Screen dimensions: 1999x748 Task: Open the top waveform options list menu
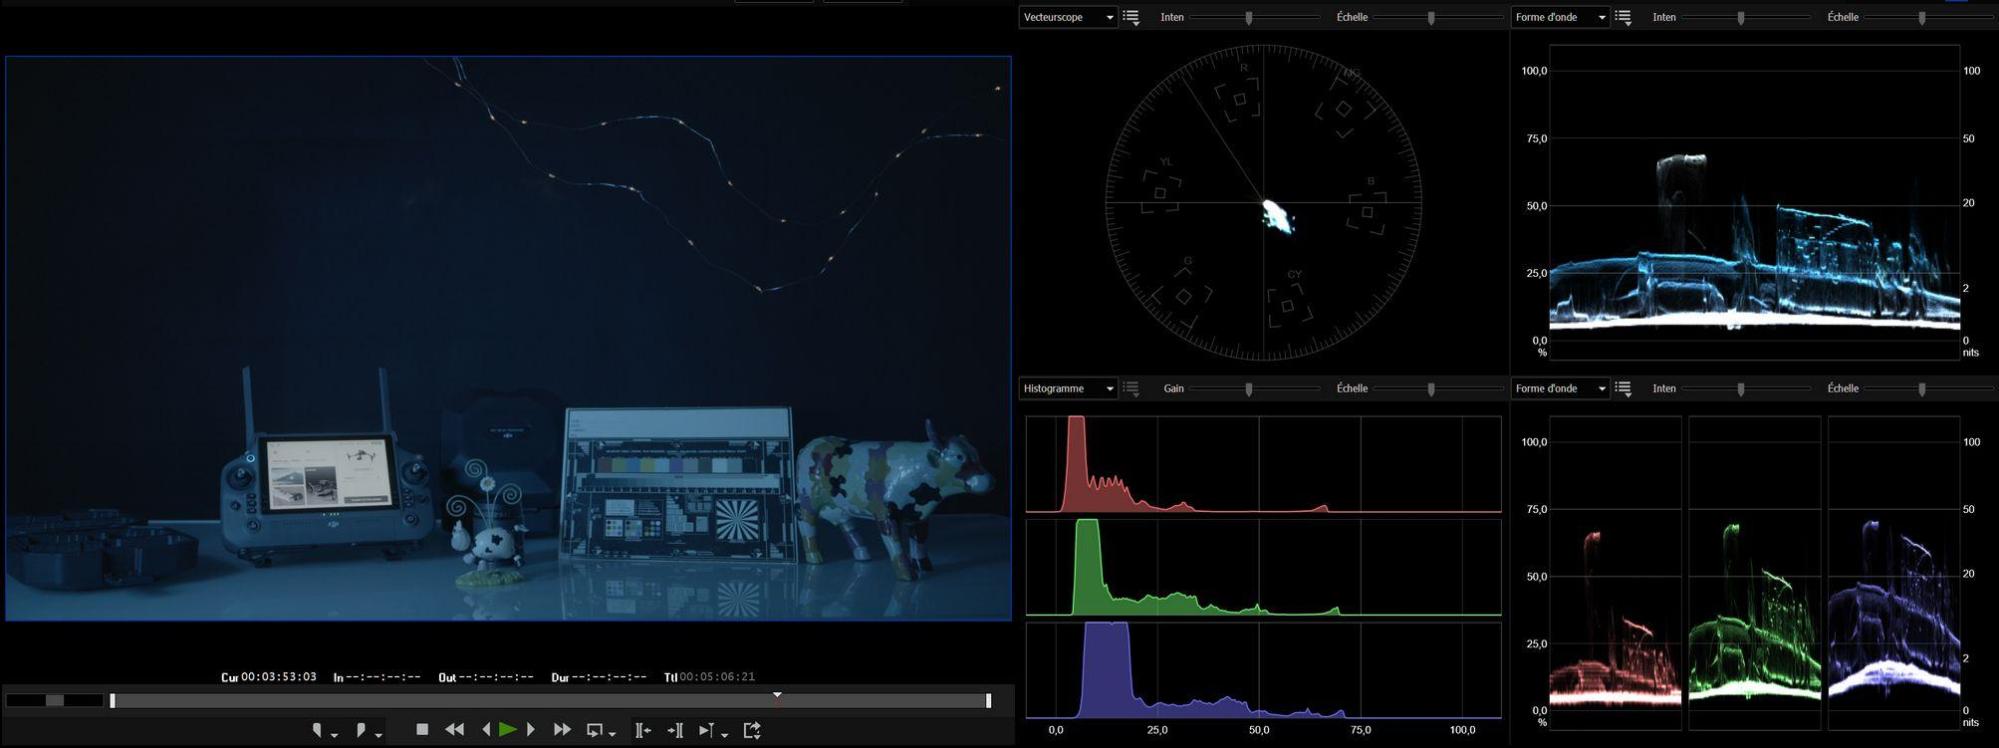(1623, 17)
